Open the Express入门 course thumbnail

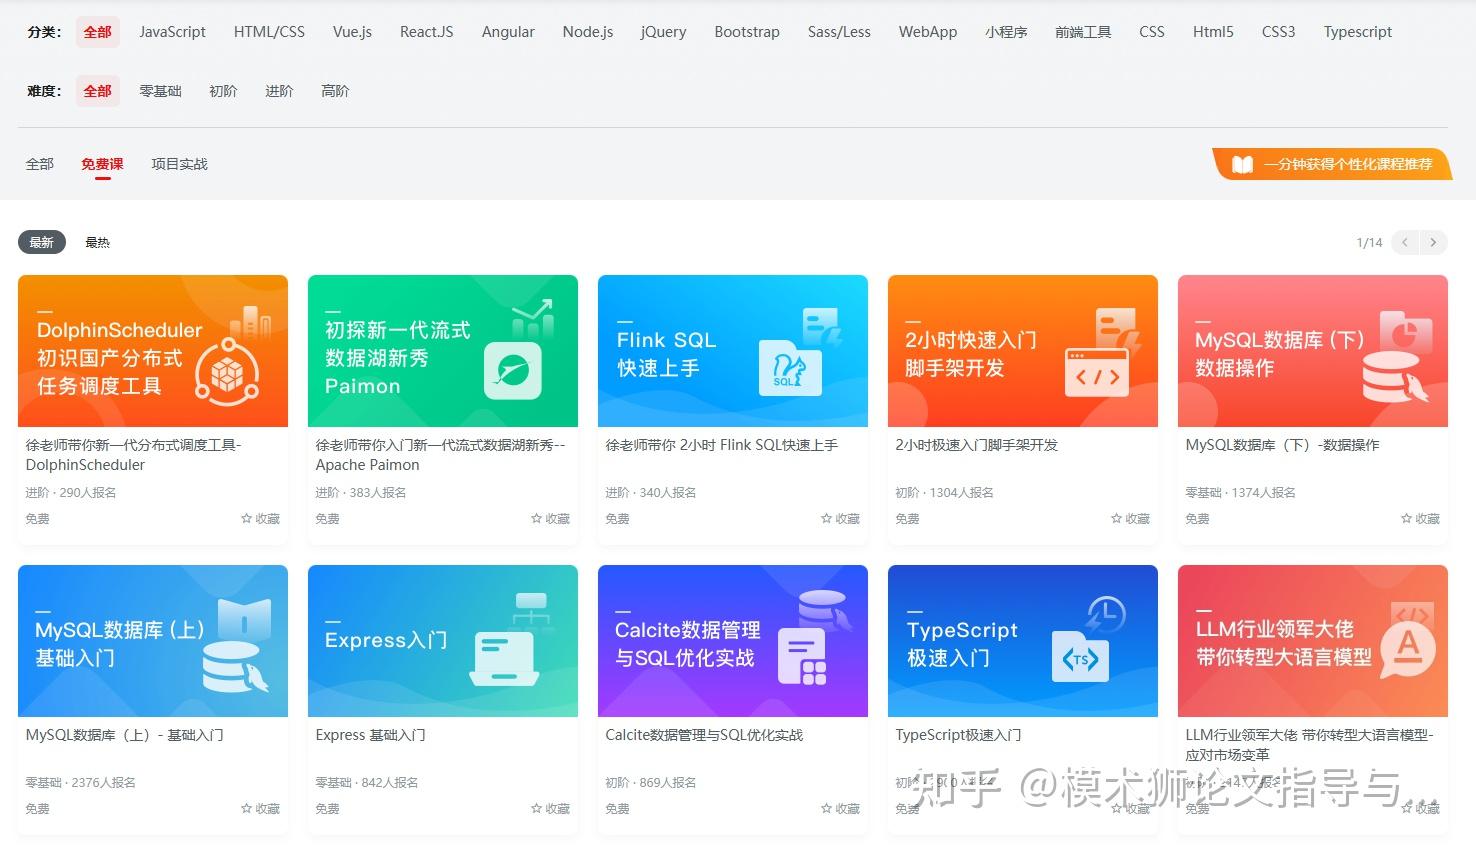point(443,641)
